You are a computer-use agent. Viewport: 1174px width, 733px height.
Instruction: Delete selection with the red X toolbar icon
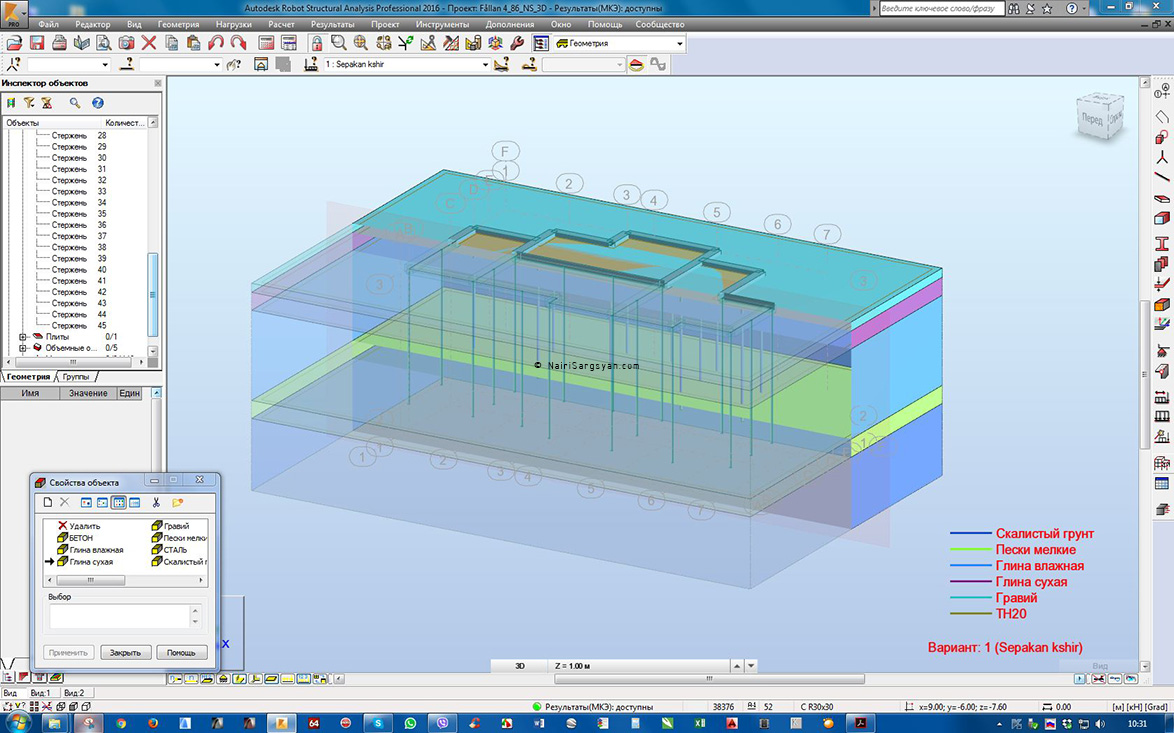pos(149,43)
